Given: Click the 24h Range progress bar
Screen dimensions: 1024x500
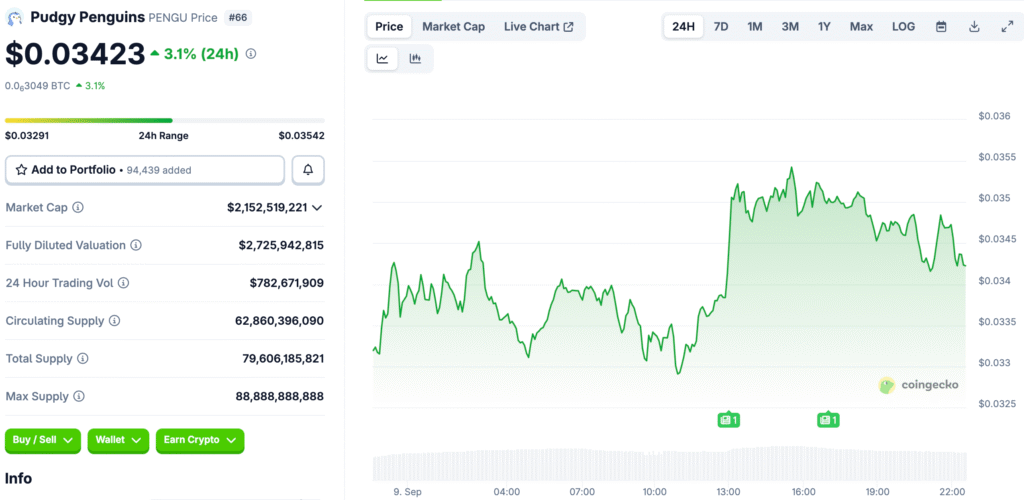Looking at the screenshot, I should coord(165,120).
